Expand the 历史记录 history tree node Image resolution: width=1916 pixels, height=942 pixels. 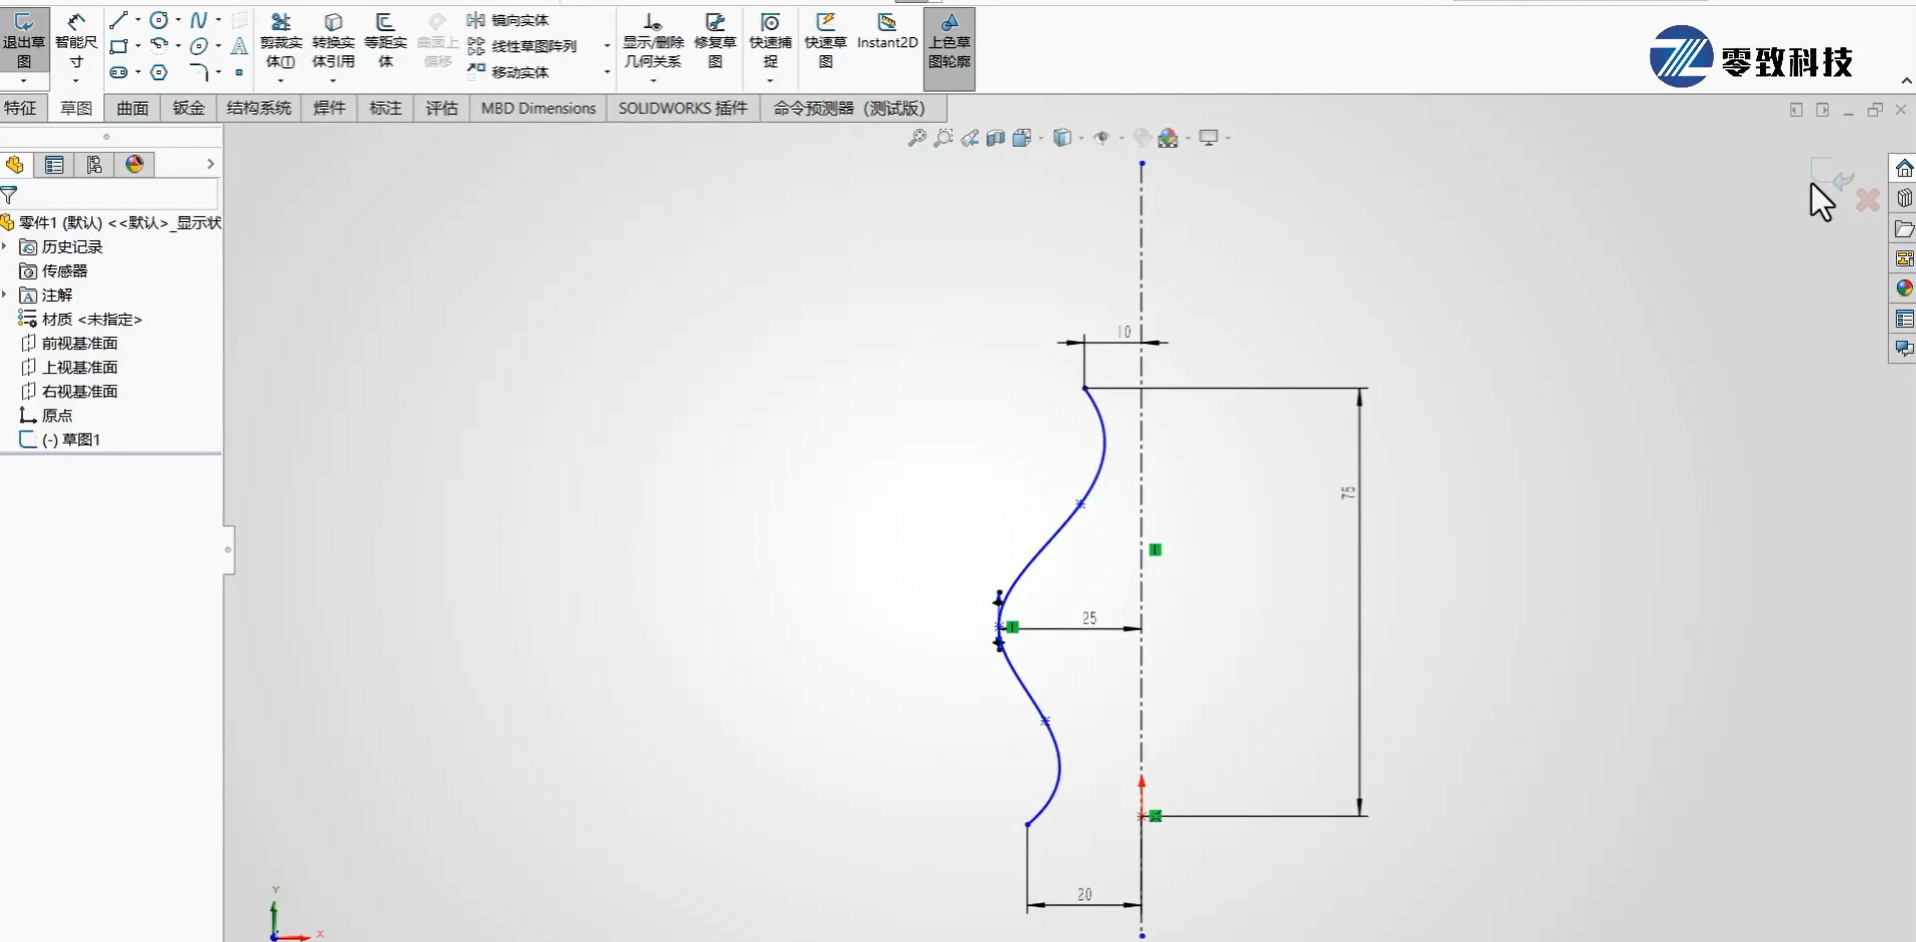click(x=6, y=247)
